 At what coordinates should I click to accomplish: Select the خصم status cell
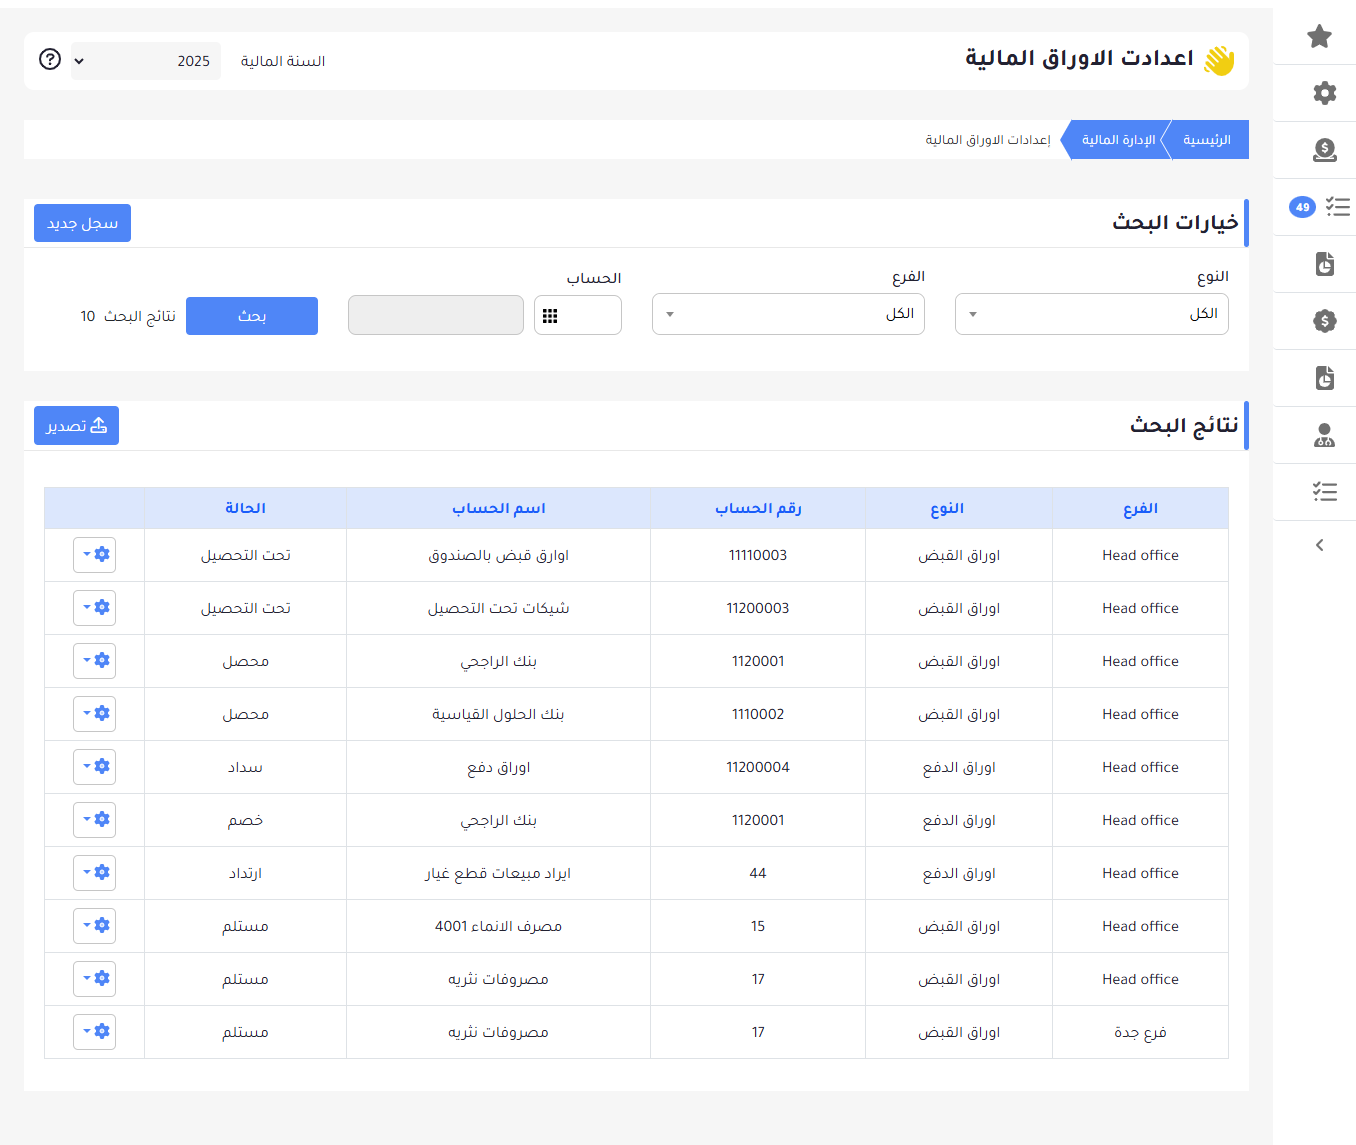point(245,820)
